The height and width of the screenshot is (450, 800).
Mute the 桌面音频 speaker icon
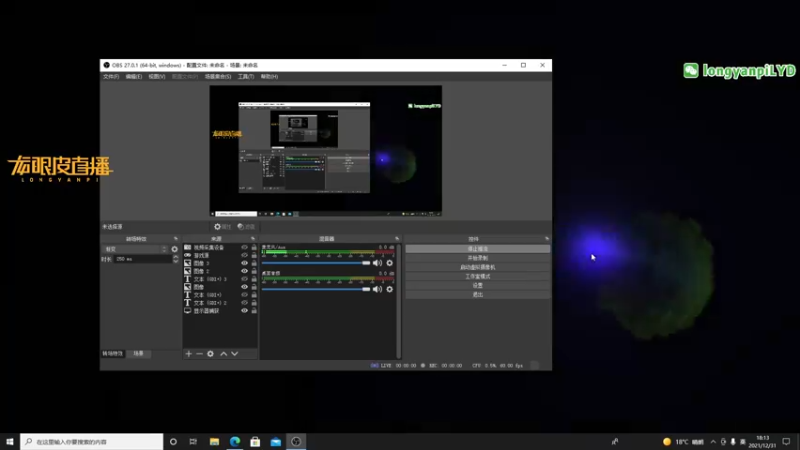pos(377,289)
